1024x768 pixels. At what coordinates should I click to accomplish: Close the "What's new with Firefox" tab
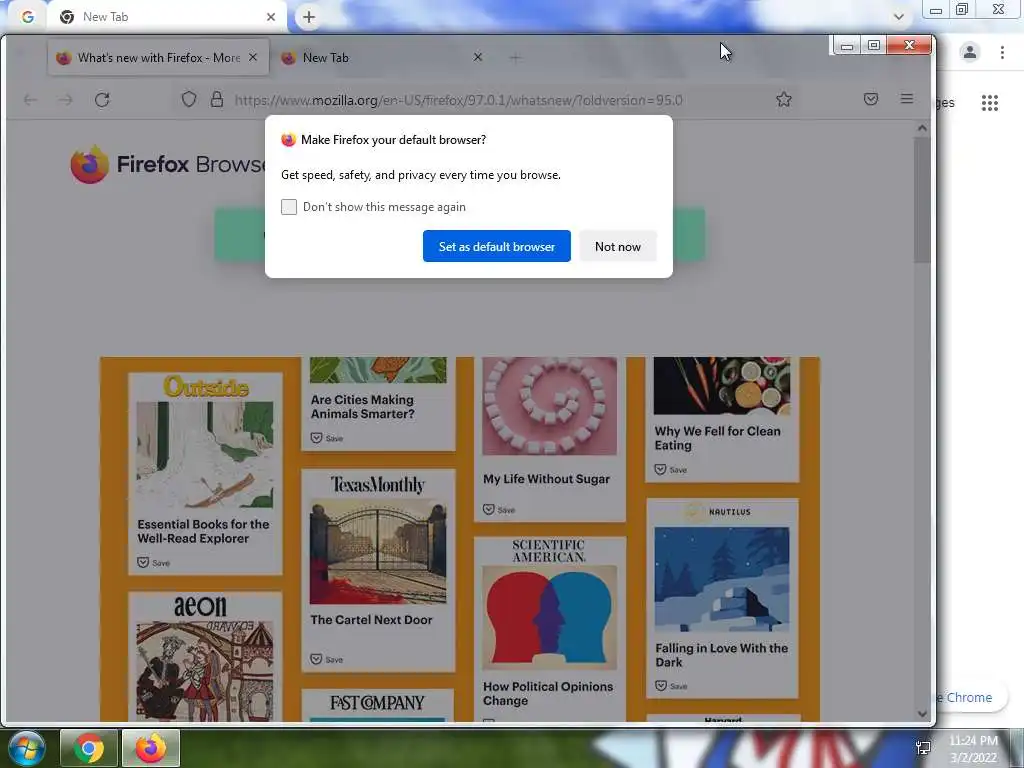[253, 57]
